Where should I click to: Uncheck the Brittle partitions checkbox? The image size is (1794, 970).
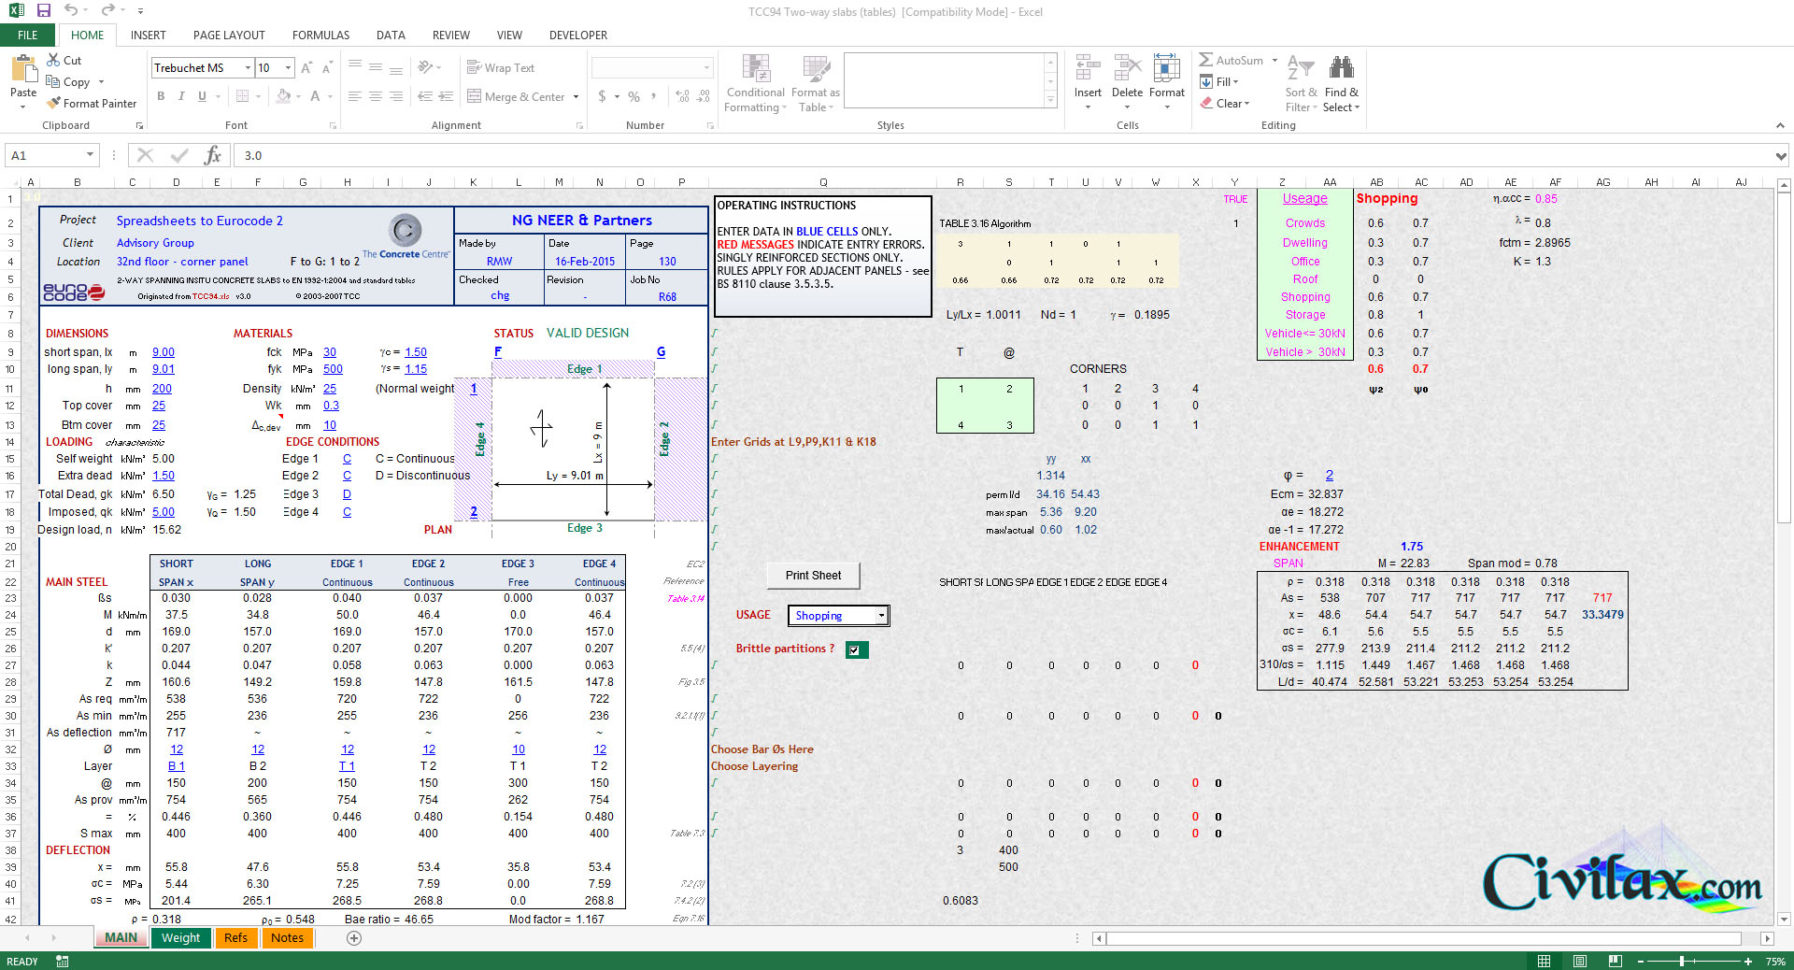point(856,649)
